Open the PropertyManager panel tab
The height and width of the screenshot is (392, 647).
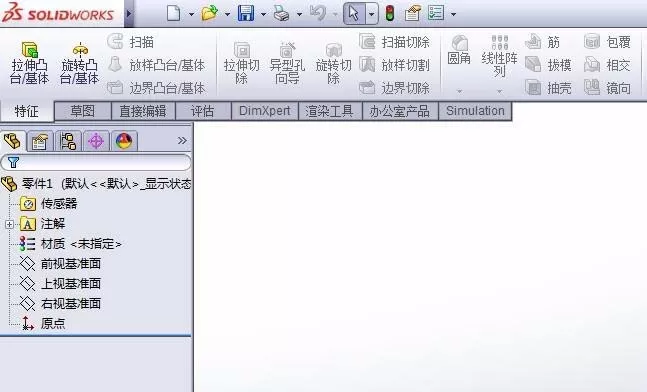tap(40, 142)
